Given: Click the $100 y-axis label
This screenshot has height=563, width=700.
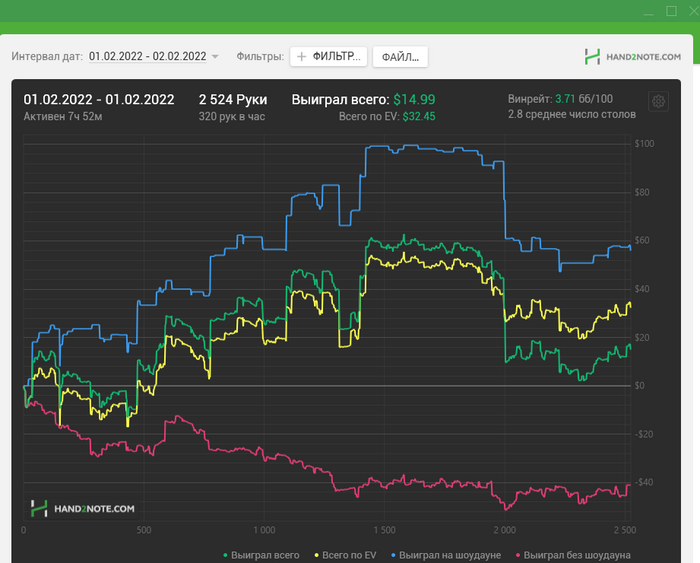Looking at the screenshot, I should pos(644,143).
